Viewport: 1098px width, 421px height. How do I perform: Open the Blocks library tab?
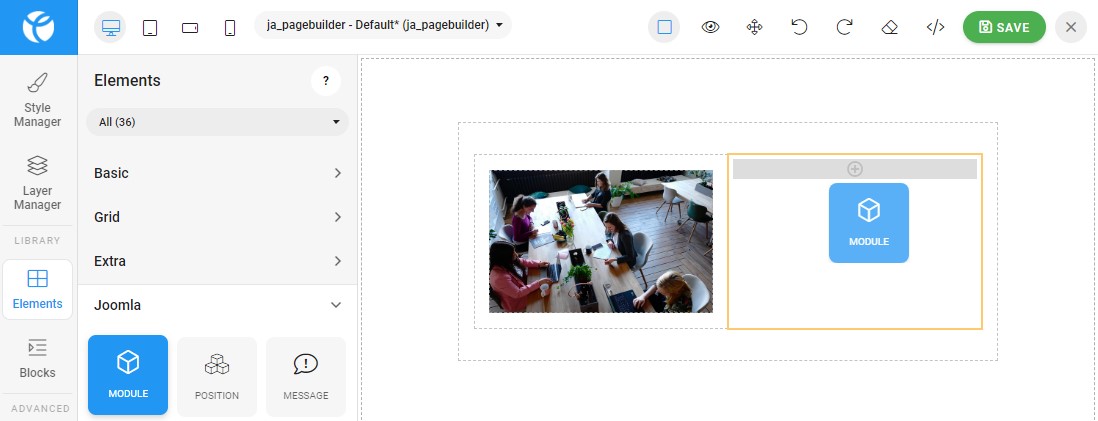pyautogui.click(x=38, y=358)
